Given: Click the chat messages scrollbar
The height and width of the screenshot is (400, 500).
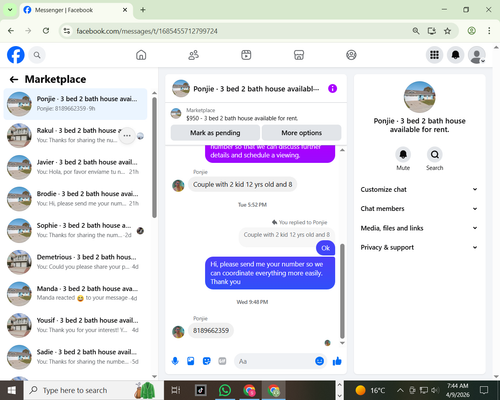Looking at the screenshot, I should point(342,291).
